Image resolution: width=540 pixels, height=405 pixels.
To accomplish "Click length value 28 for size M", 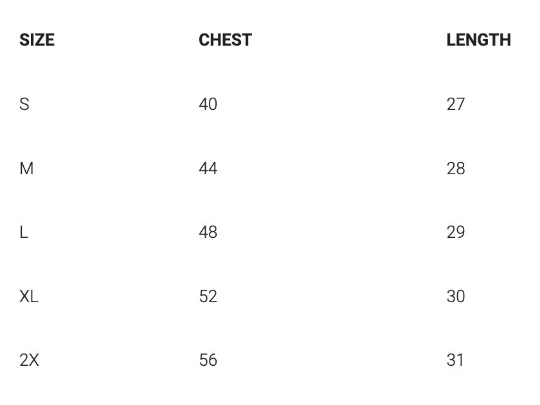I will 456,168.
